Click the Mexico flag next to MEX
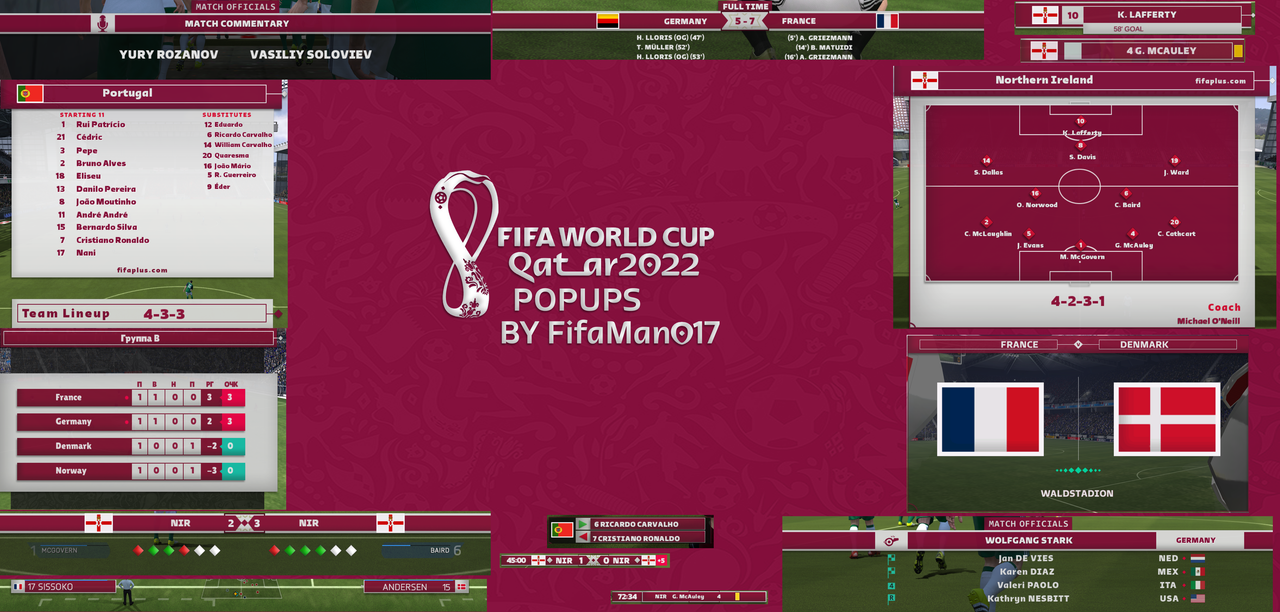 click(x=1197, y=572)
